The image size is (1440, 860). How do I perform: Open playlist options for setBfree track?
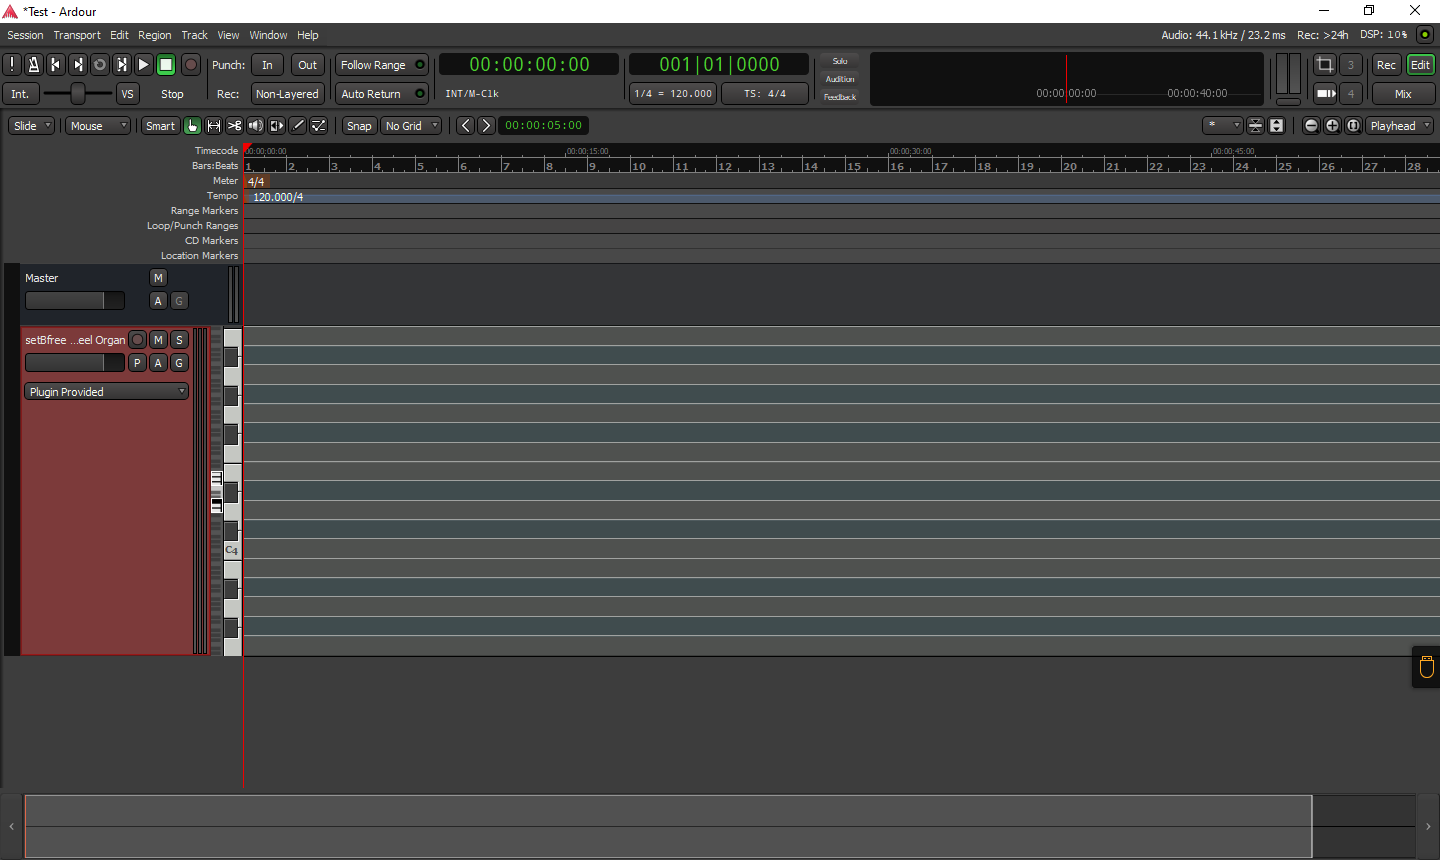click(138, 363)
